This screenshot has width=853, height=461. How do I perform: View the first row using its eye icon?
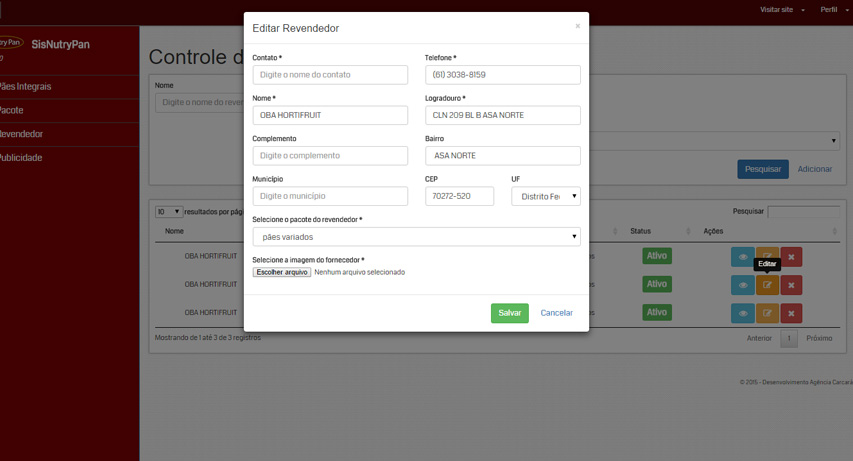[743, 257]
